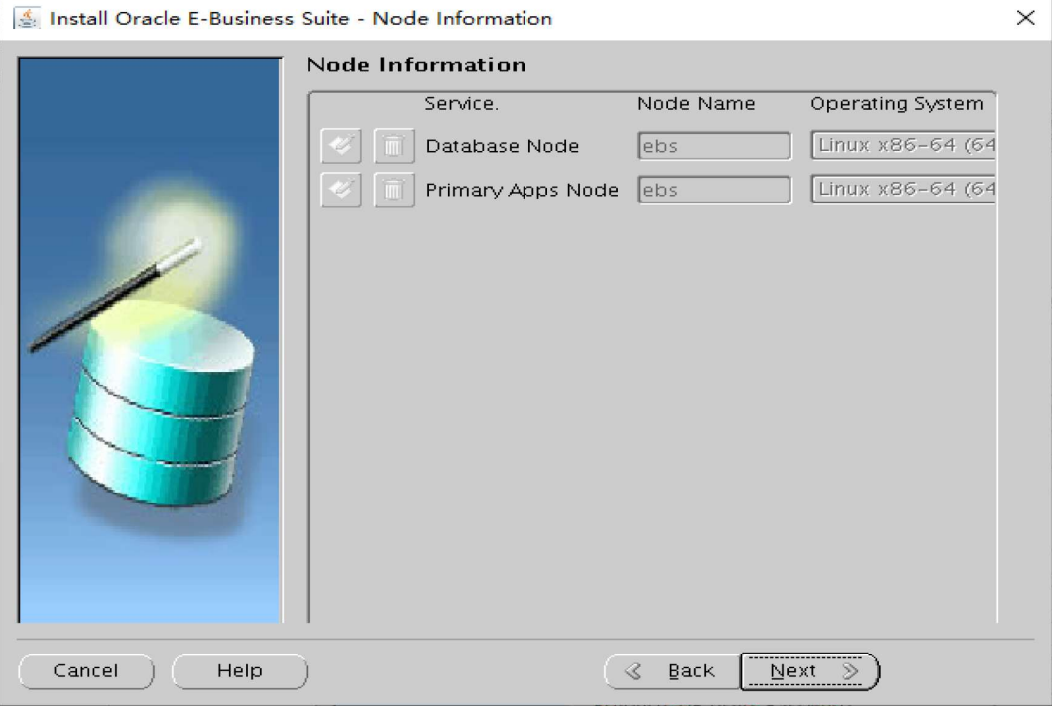
Task: Click the edit icon for Primary Apps Node
Action: click(x=341, y=190)
